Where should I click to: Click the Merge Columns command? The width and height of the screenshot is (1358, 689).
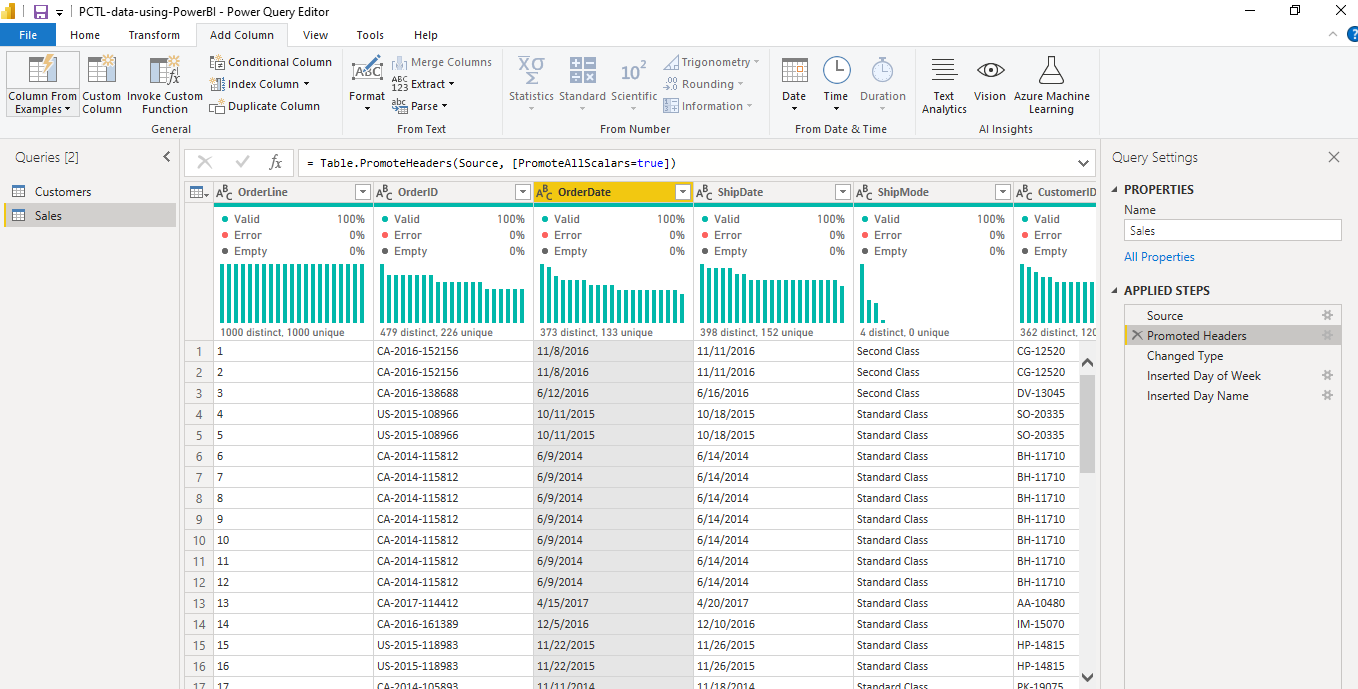click(x=442, y=62)
